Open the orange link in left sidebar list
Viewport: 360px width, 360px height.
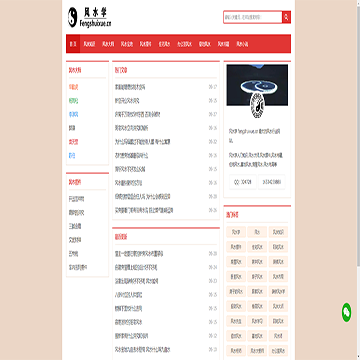73,87
